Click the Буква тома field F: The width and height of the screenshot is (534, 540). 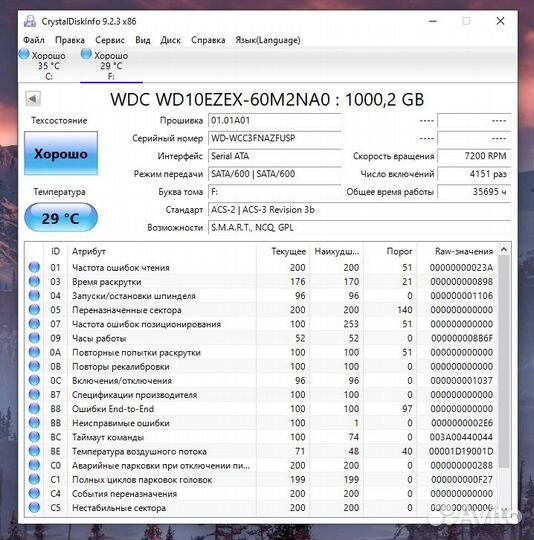click(x=274, y=192)
